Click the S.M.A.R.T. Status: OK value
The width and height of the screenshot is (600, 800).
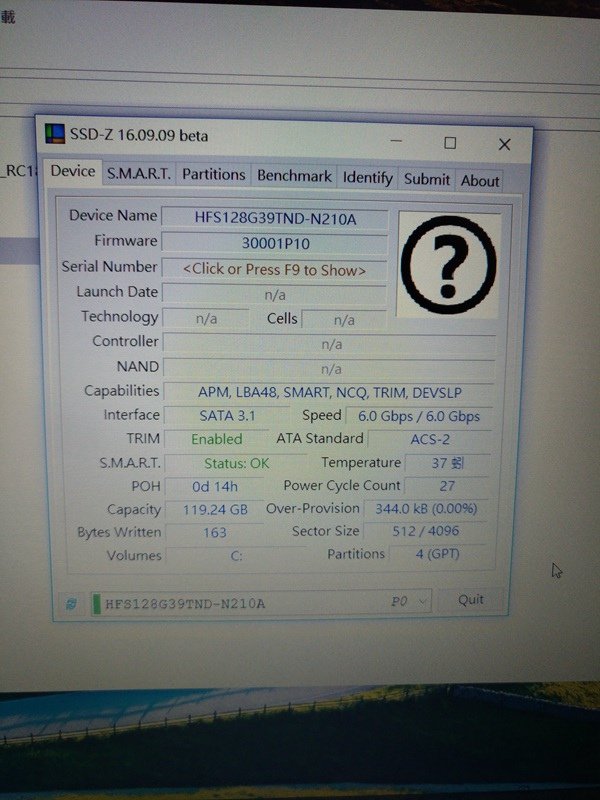(x=236, y=463)
